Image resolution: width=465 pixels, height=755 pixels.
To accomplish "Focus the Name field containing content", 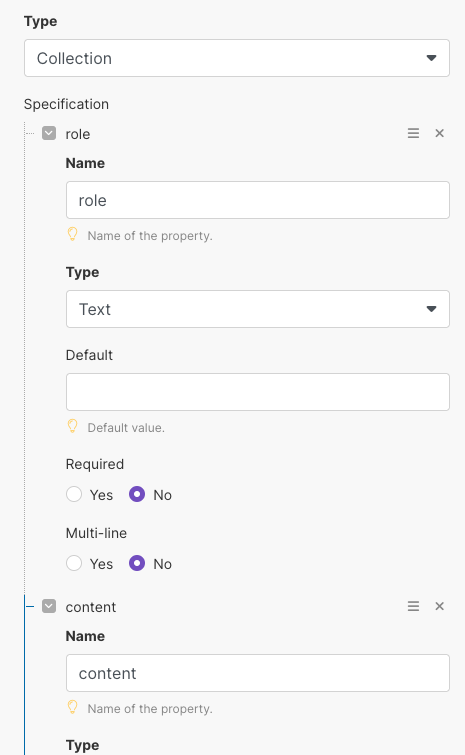I will 258,673.
